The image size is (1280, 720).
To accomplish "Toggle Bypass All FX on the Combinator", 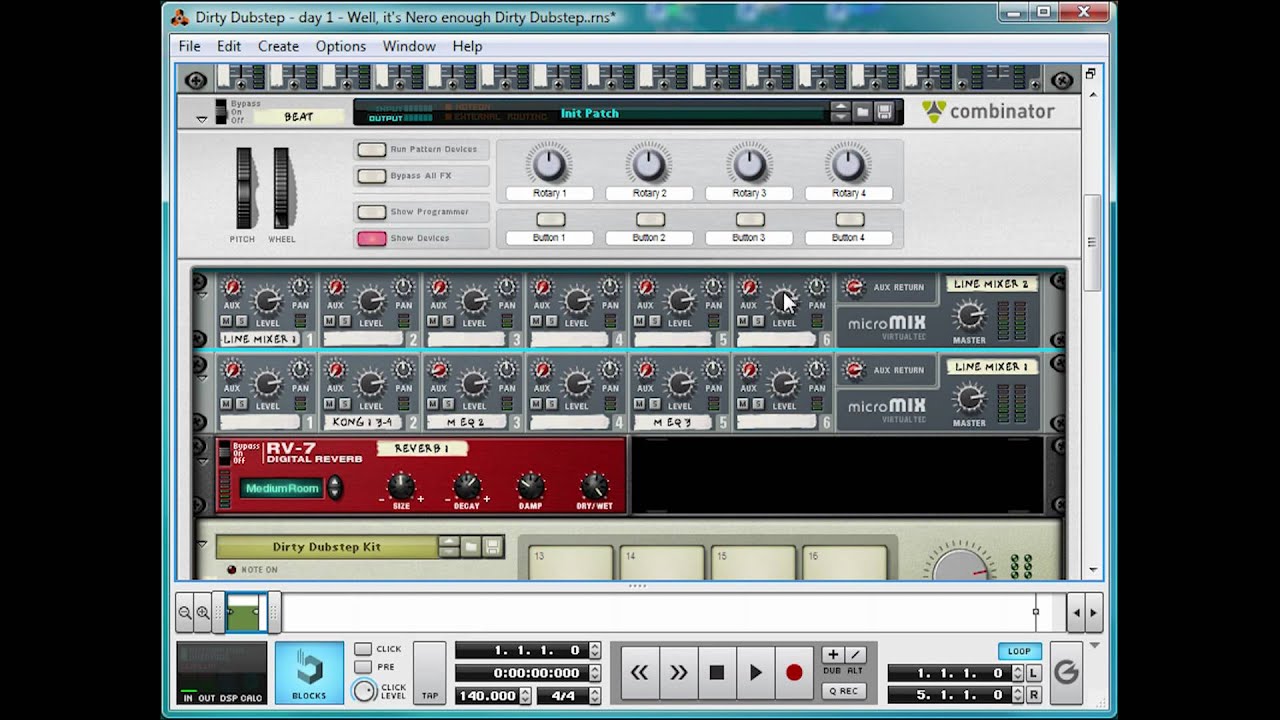I will pyautogui.click(x=372, y=176).
